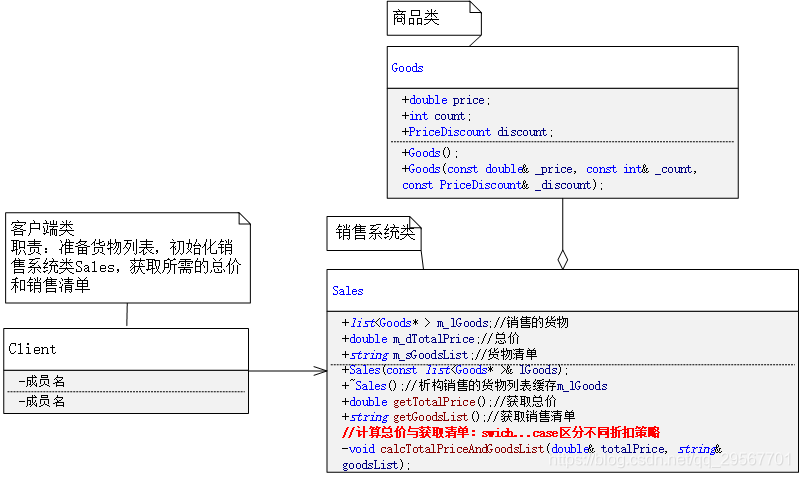Image resolution: width=800 pixels, height=478 pixels.
Task: Click the Goods parameterized constructor line
Action: (x=549, y=177)
